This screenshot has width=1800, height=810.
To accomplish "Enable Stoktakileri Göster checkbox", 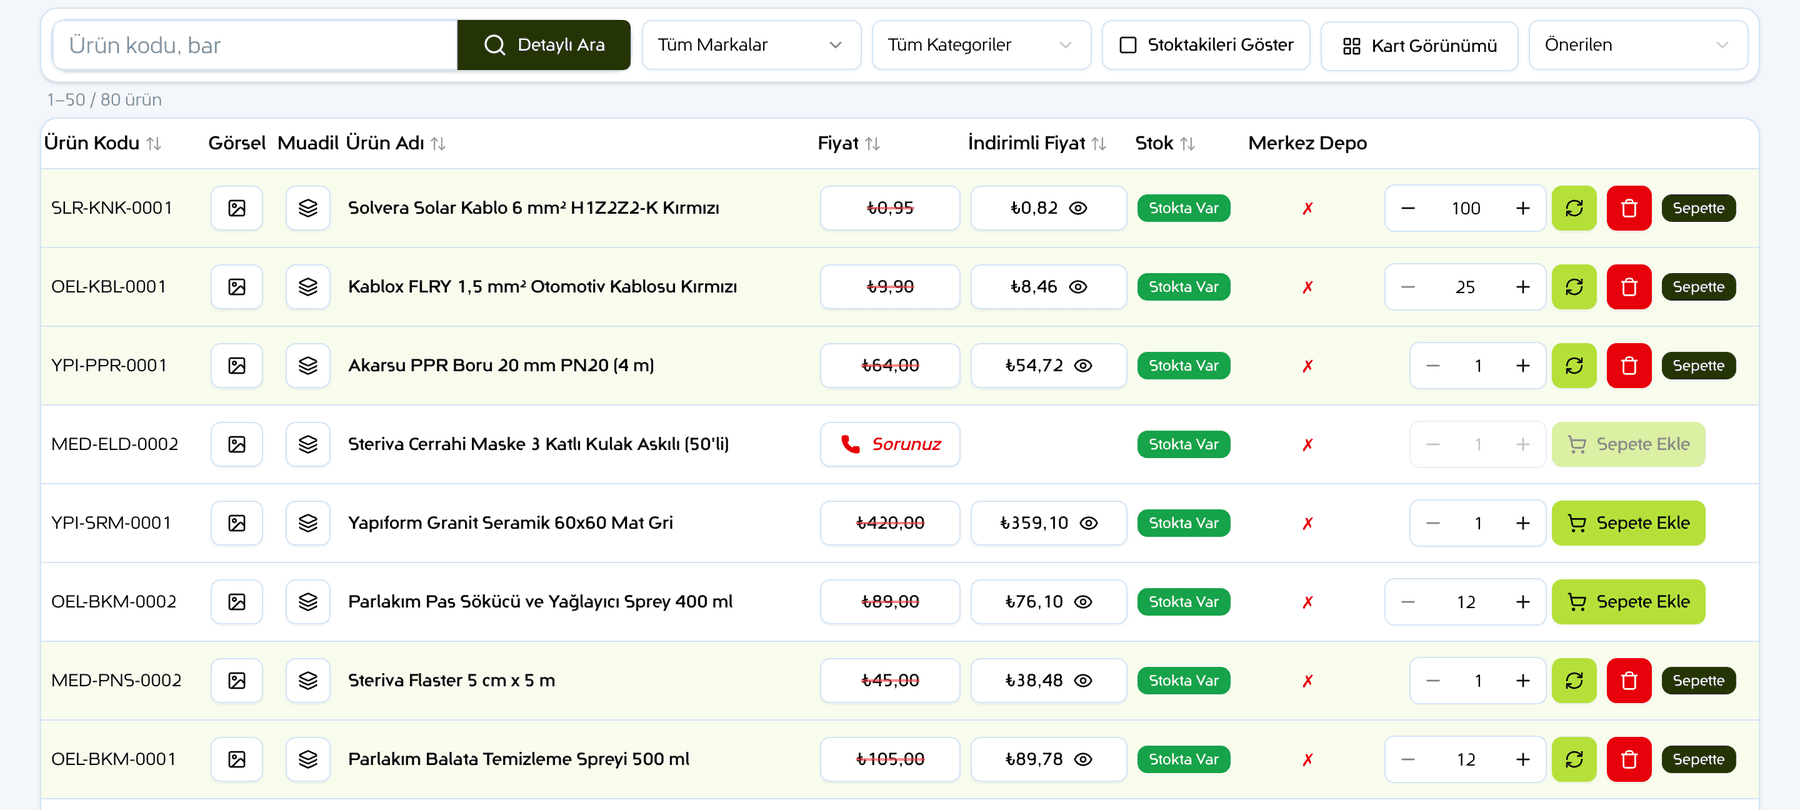I will coord(1128,45).
